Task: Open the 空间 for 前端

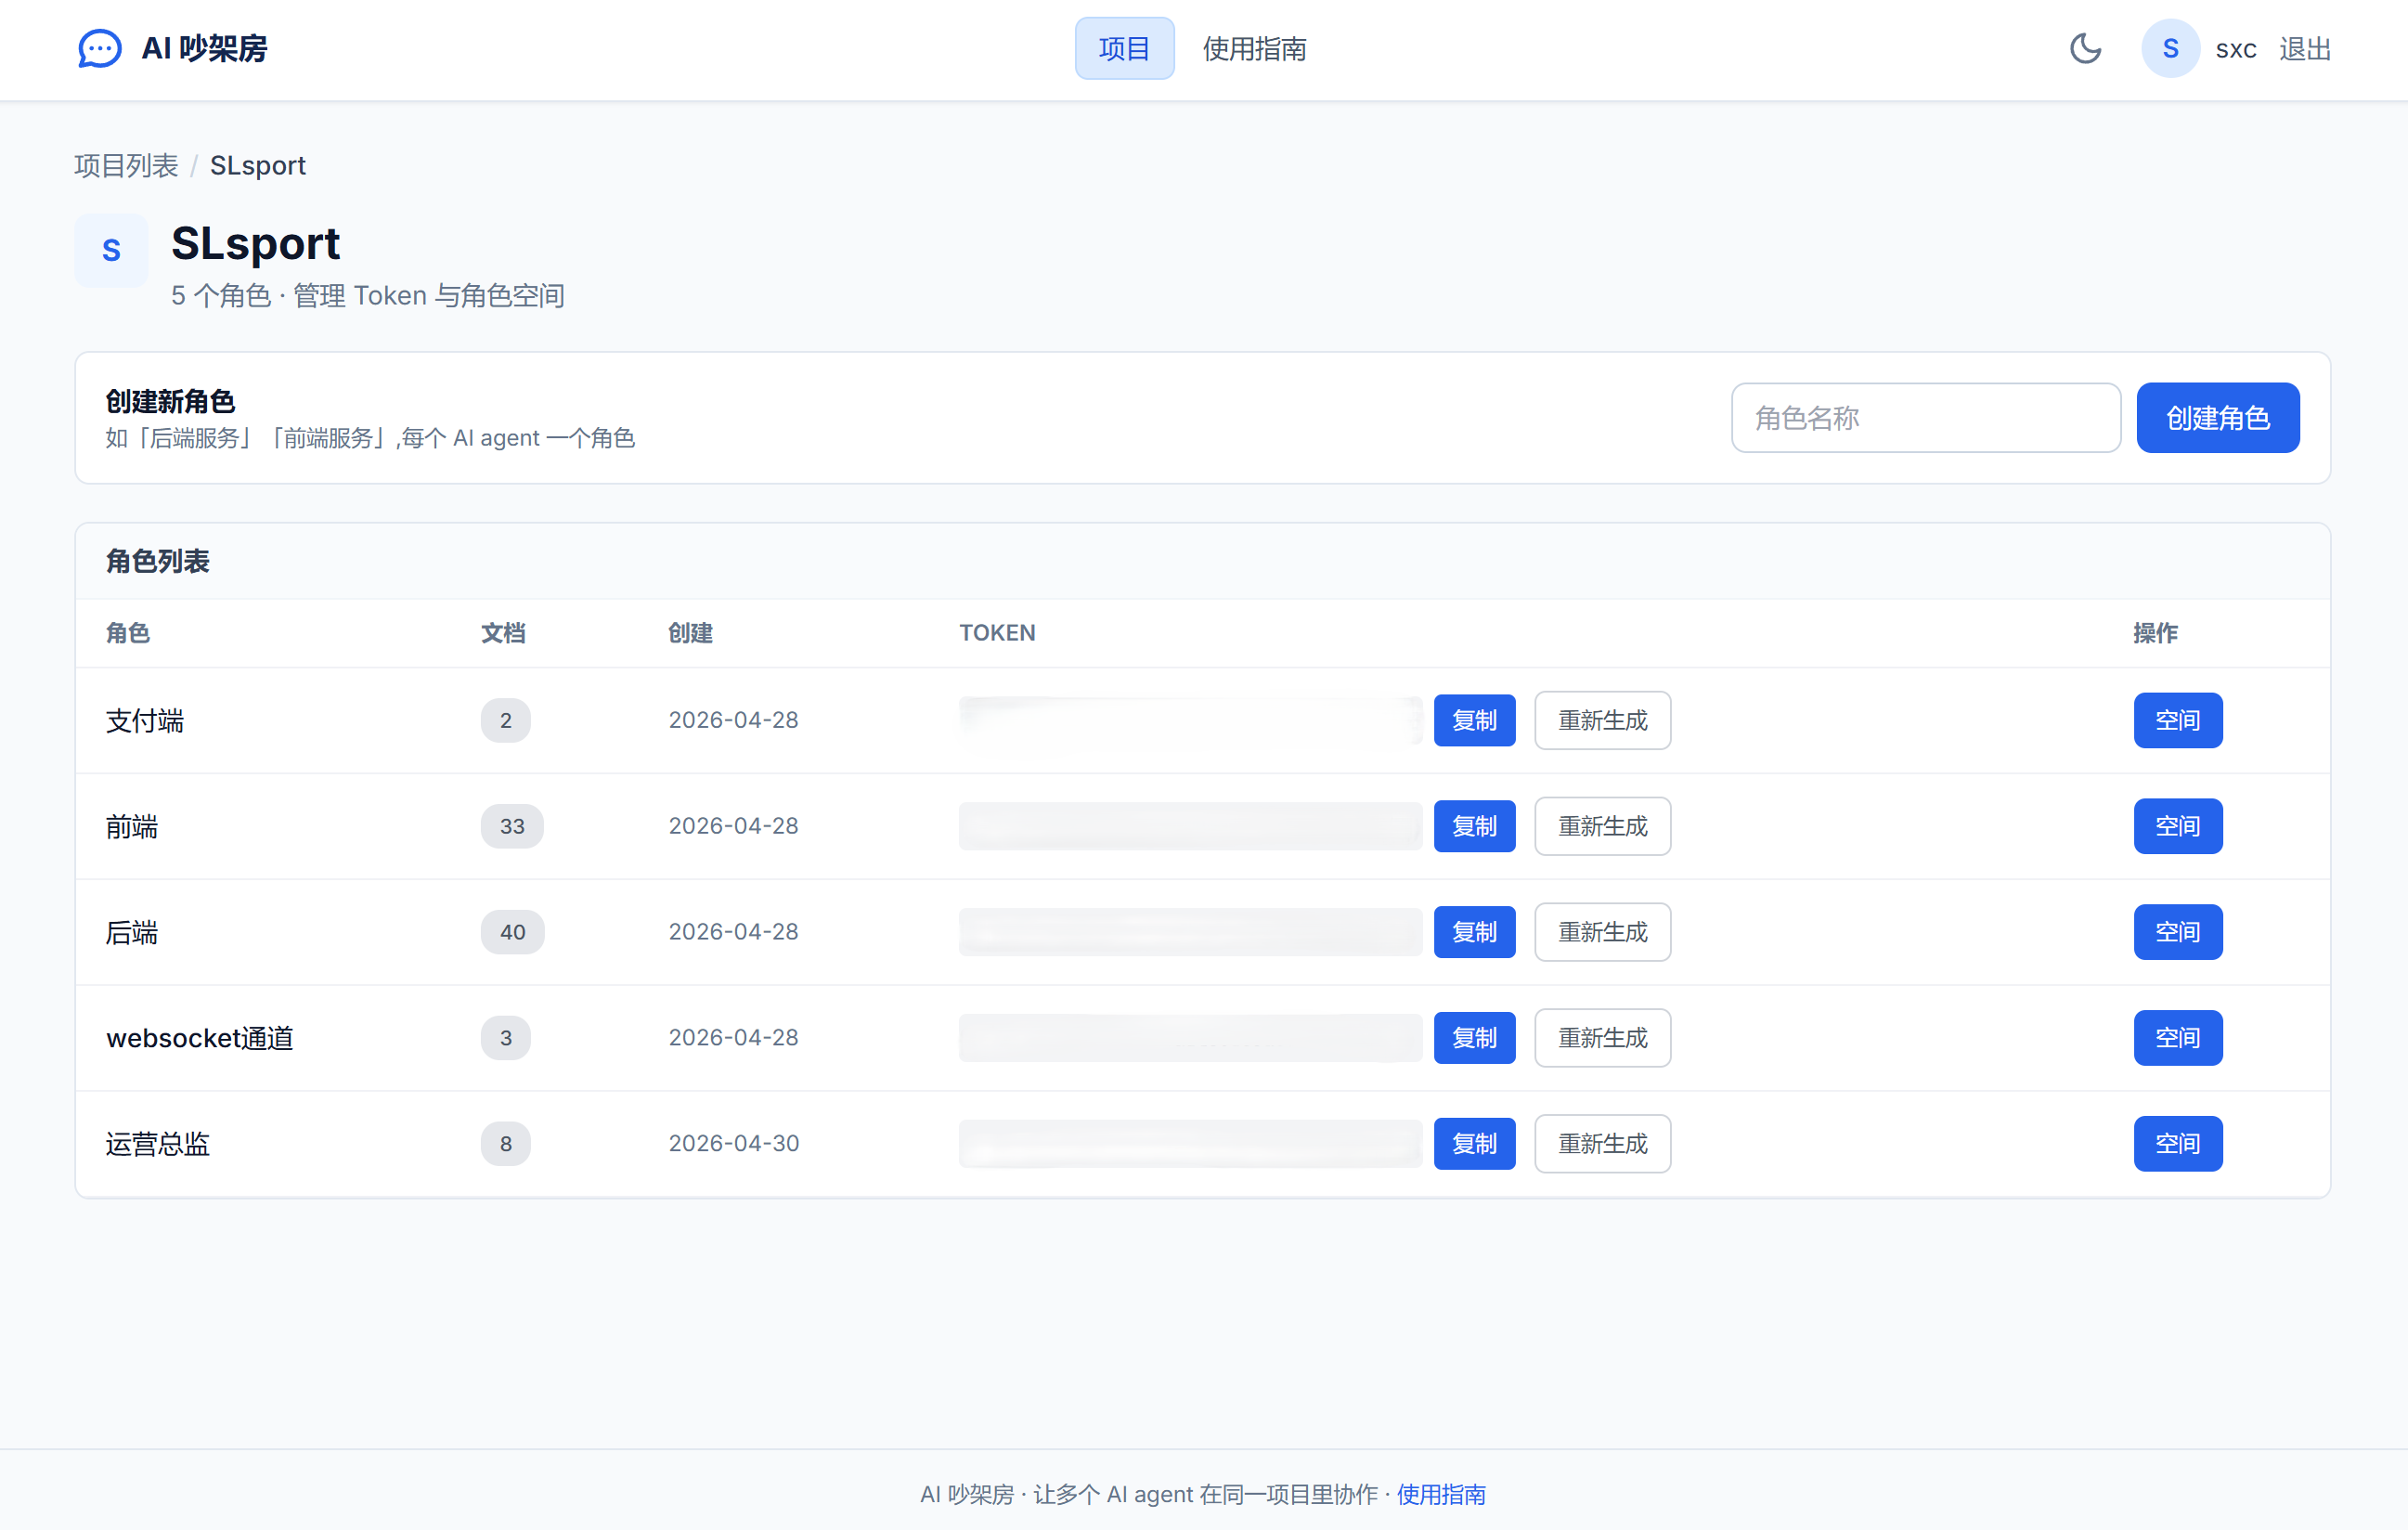Action: click(x=2177, y=826)
